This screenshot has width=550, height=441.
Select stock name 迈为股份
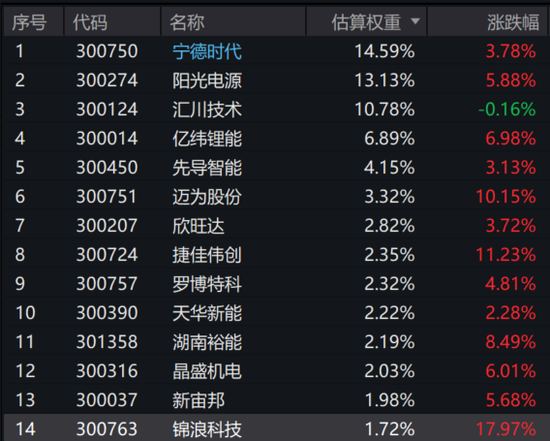[207, 196]
